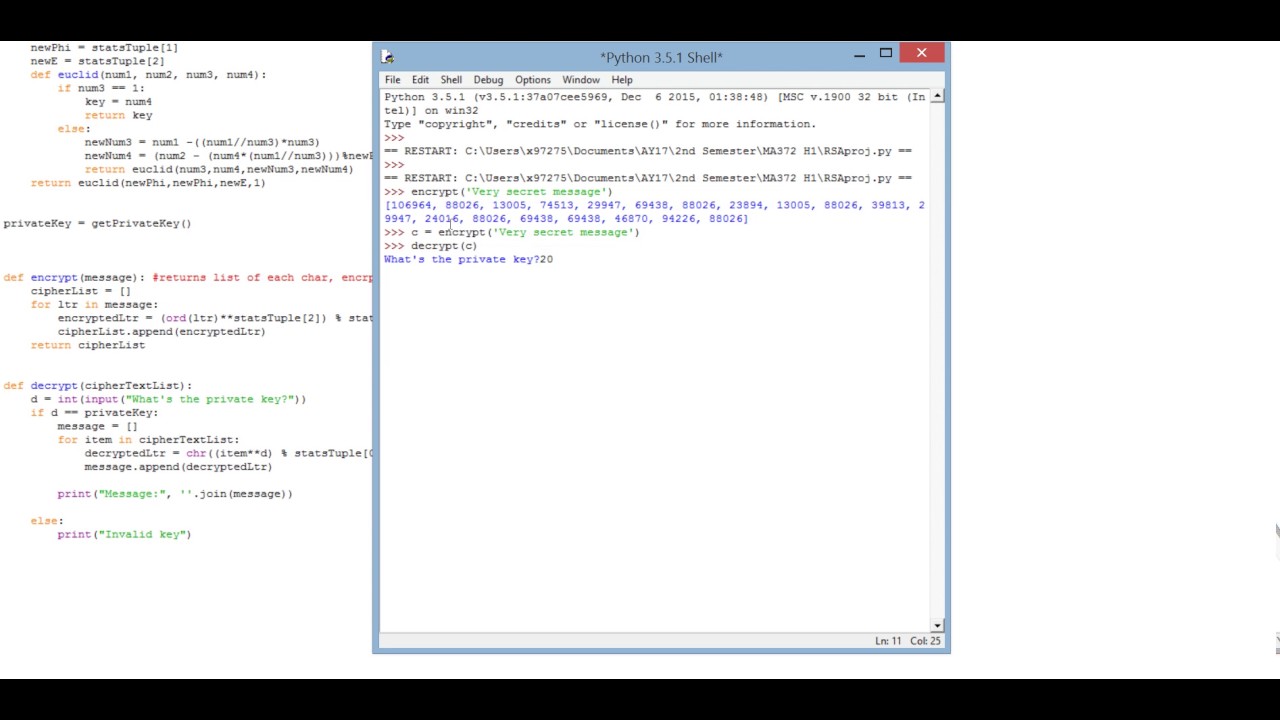
Task: Open the Help menu
Action: [x=622, y=80]
